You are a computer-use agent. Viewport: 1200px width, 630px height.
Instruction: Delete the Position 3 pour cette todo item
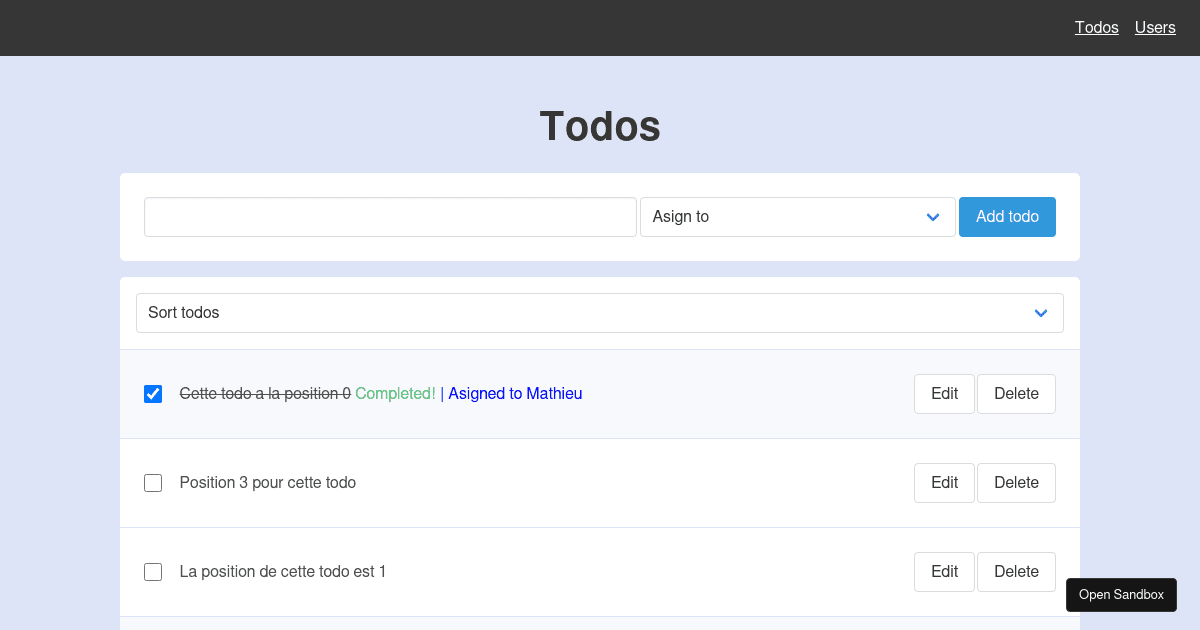pos(1016,483)
